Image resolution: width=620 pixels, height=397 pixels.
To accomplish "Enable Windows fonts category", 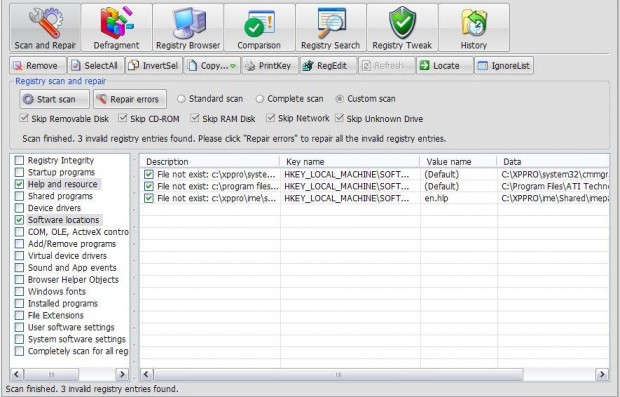I will 19,291.
